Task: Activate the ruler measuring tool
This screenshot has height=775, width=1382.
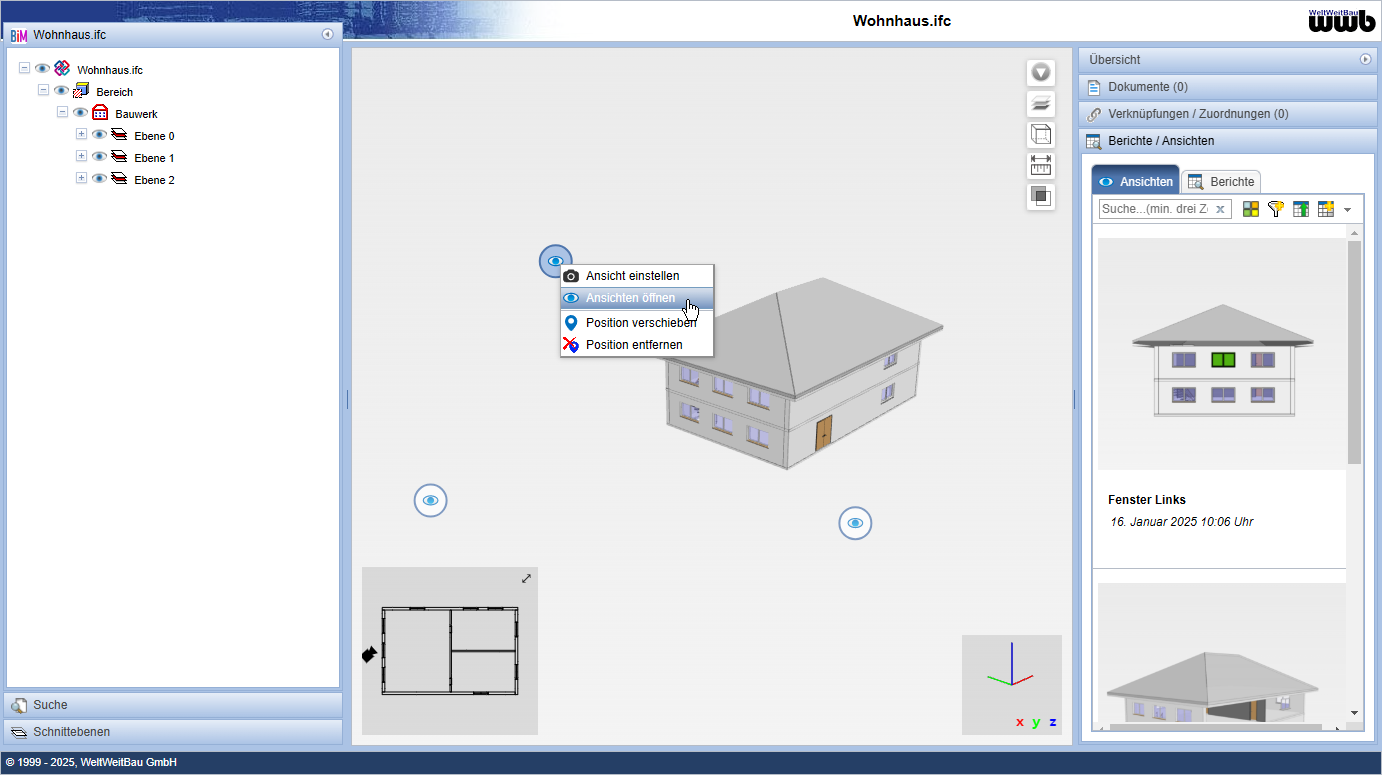Action: tap(1041, 165)
